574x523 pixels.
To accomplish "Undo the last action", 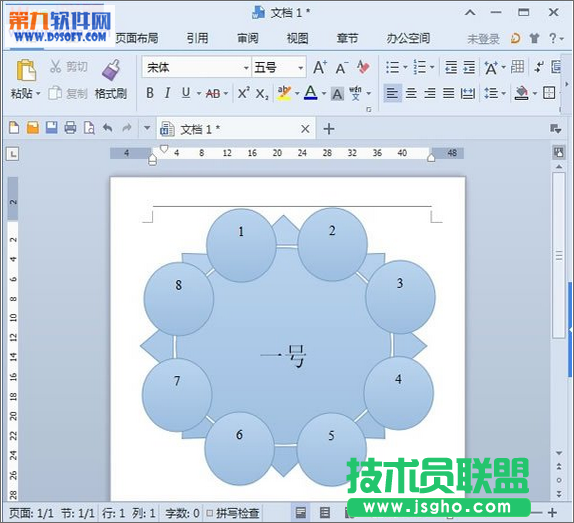I will [108, 128].
